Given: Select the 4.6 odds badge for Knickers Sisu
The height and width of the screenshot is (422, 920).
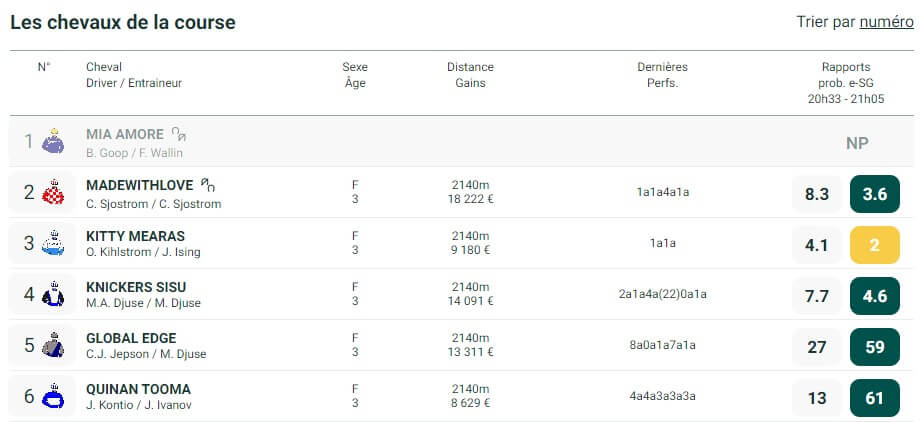Looking at the screenshot, I should point(874,296).
